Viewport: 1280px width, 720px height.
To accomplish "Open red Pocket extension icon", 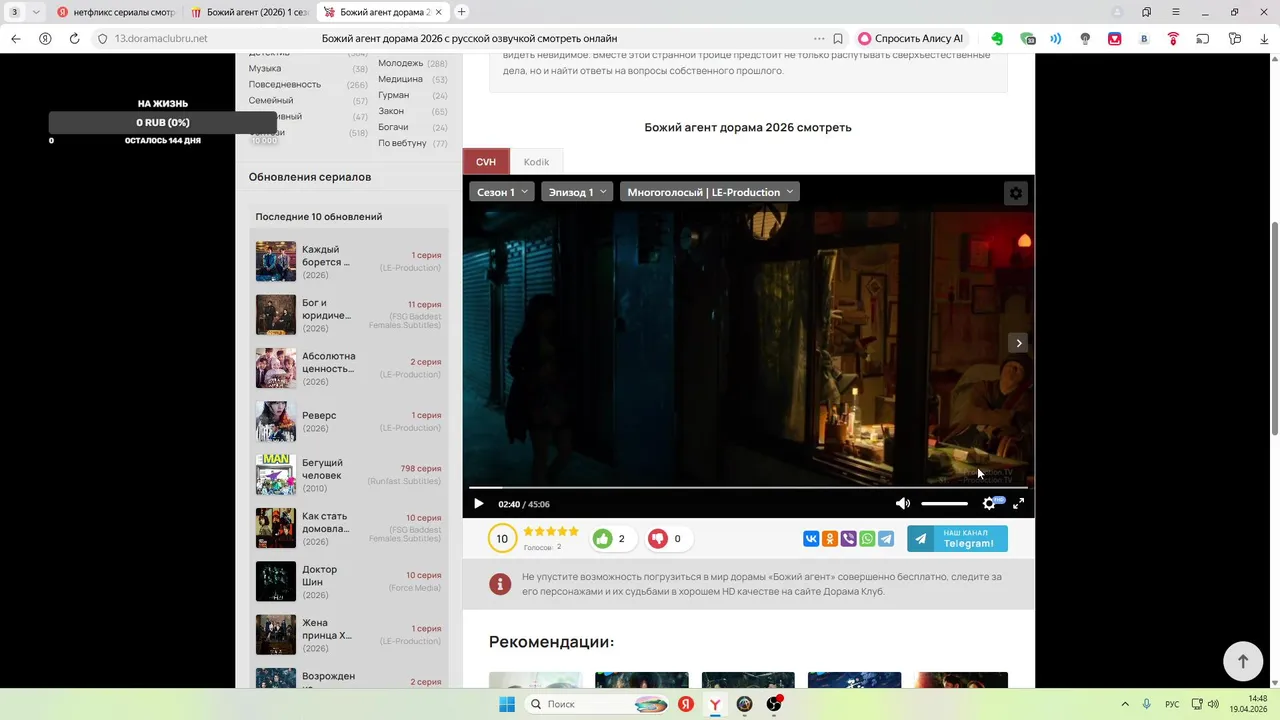I will pos(1114,39).
